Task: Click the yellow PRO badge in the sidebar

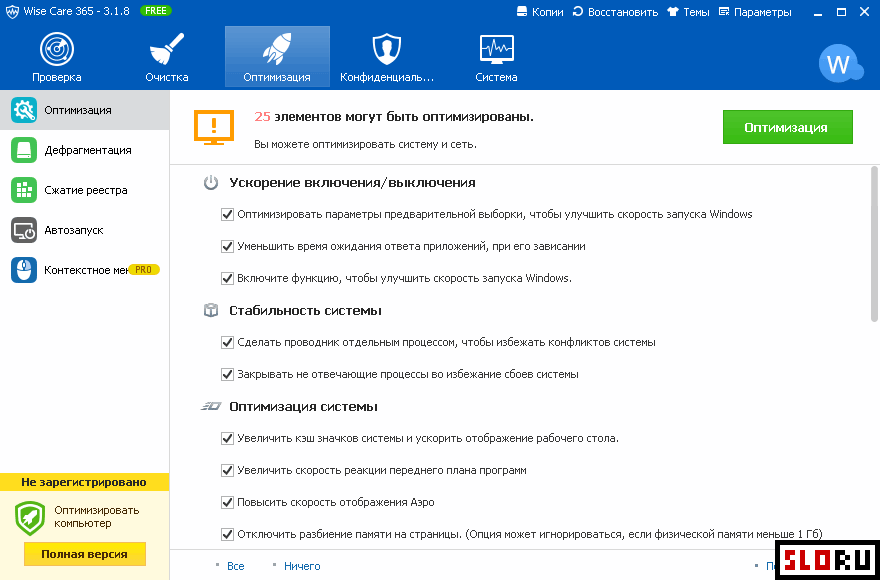Action: [x=144, y=270]
